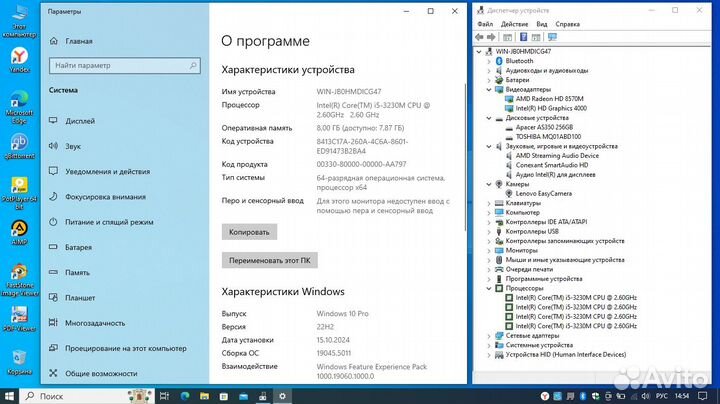
Task: Click Переименовать этот ПК button
Action: click(x=270, y=260)
